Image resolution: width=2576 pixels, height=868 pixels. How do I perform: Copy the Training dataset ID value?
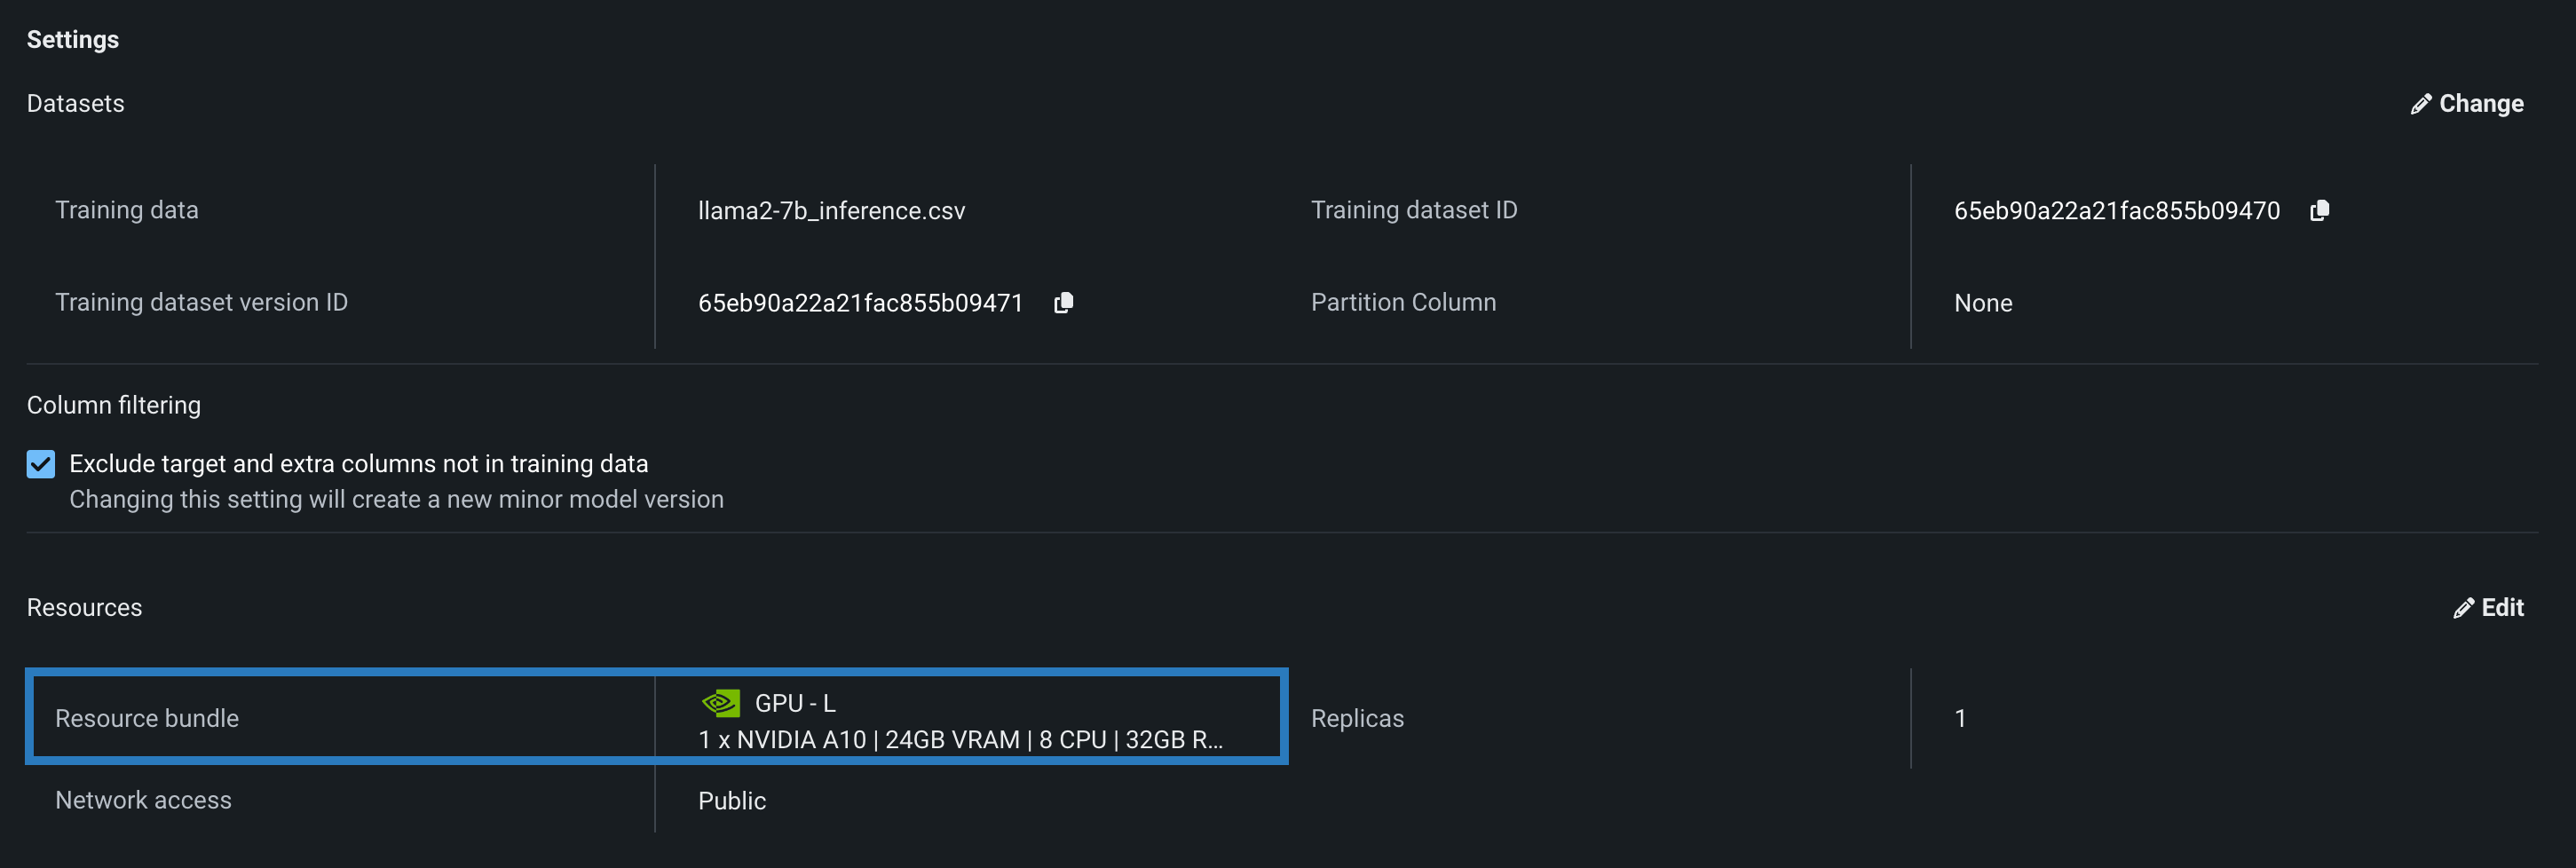2319,210
